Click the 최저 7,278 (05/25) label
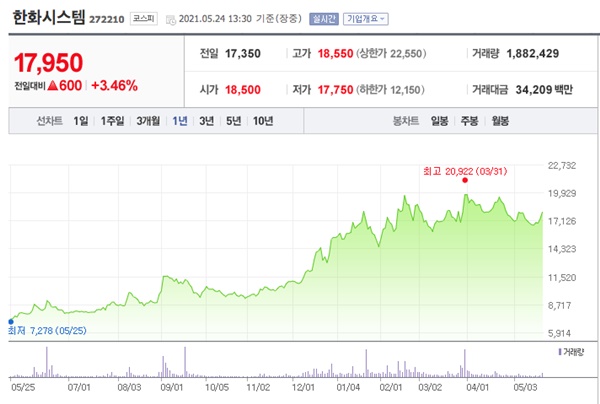Viewport: 600px width, 404px height. (x=47, y=331)
